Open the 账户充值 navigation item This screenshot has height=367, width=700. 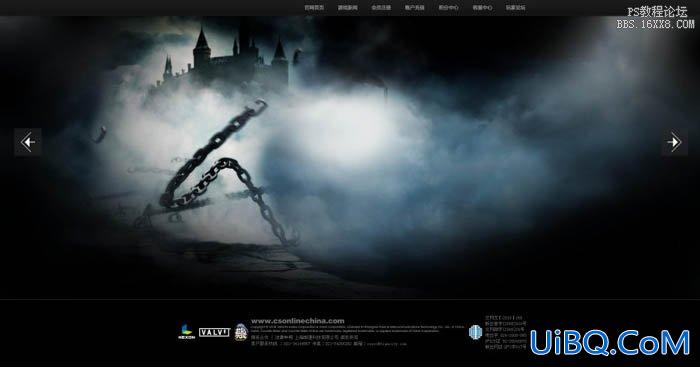[x=415, y=8]
